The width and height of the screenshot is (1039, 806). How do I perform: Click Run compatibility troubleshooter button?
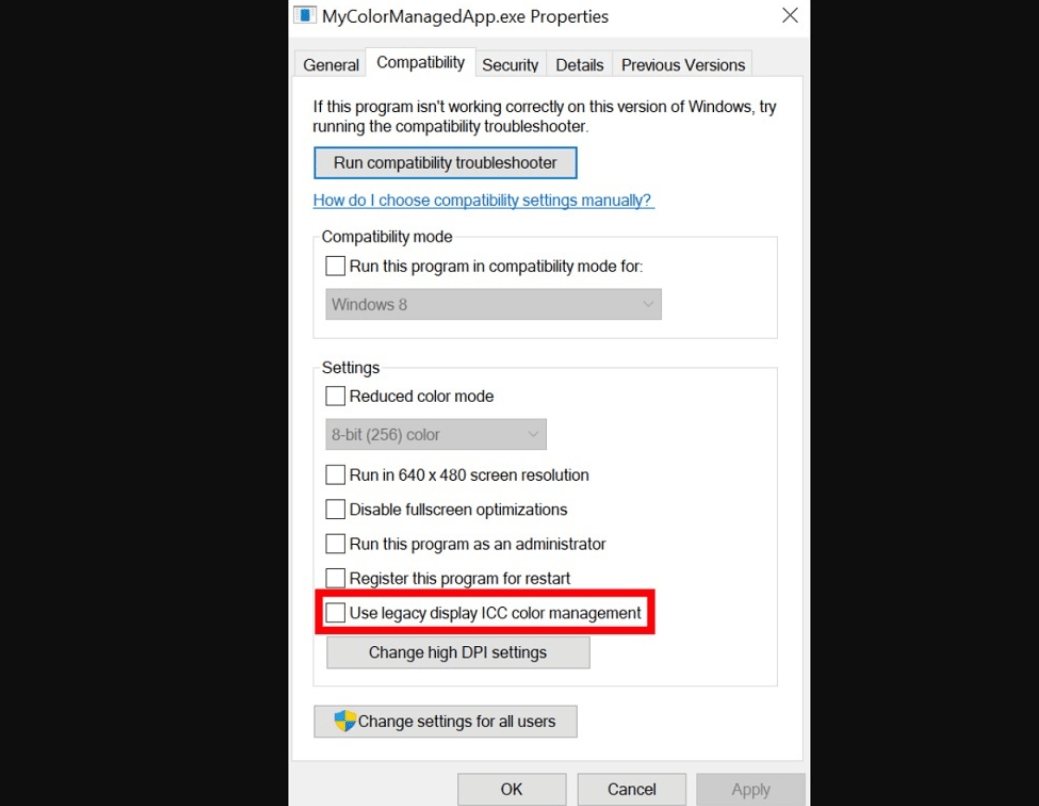click(x=445, y=163)
